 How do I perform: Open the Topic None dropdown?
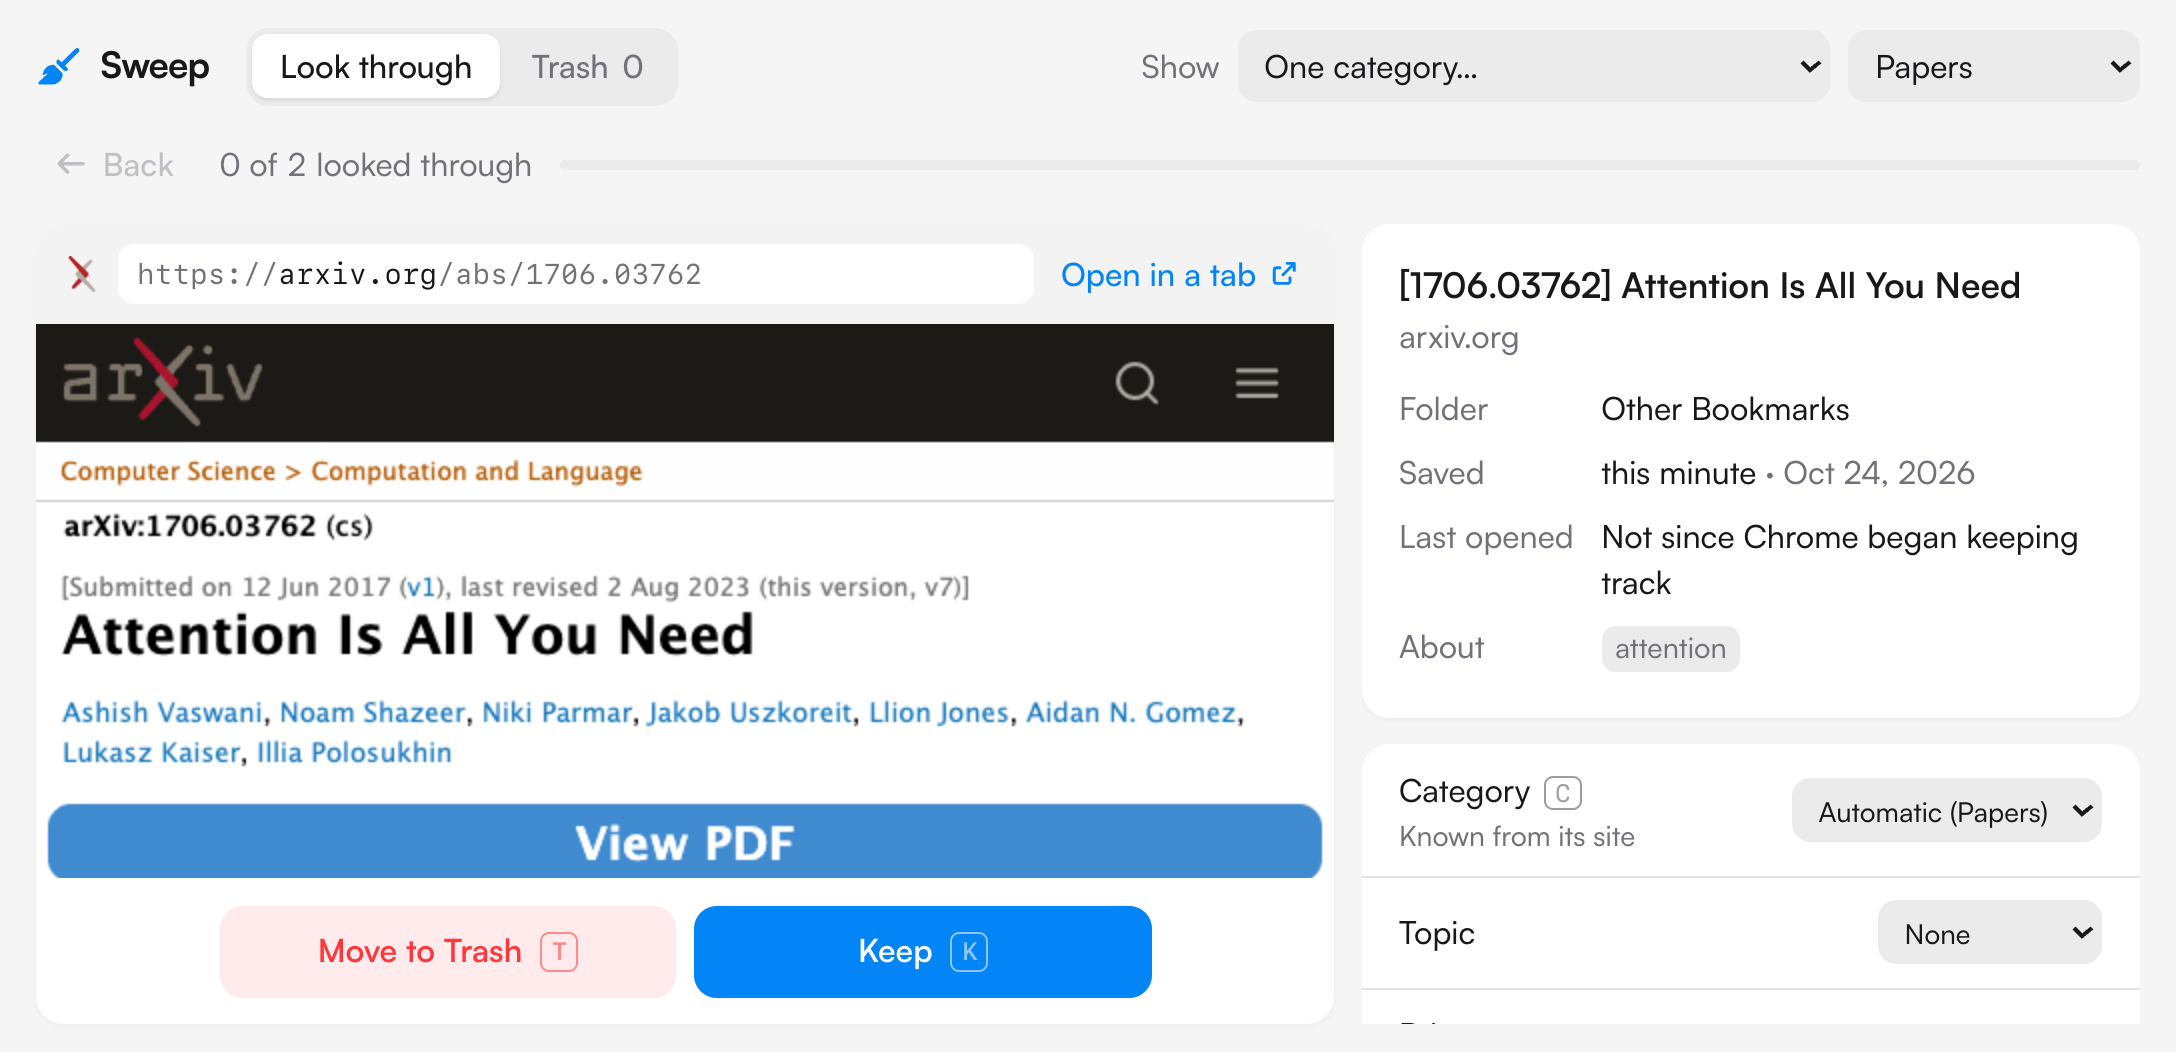coord(1990,933)
